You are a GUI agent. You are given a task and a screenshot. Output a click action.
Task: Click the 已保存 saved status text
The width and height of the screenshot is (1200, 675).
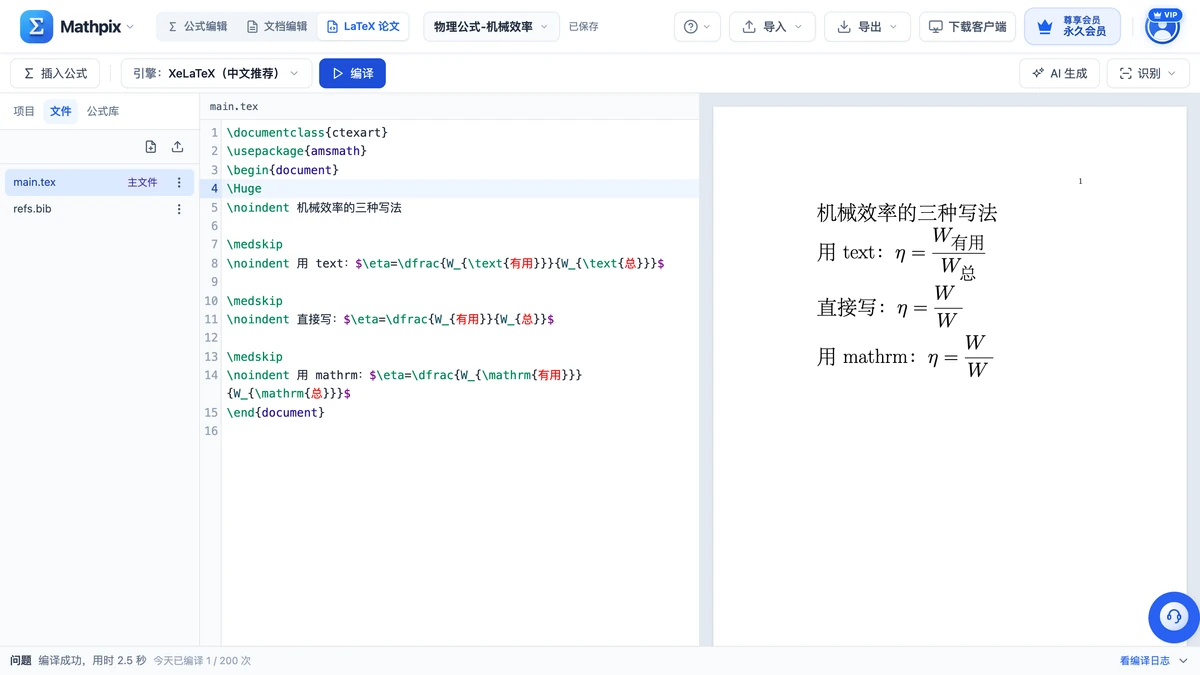584,27
